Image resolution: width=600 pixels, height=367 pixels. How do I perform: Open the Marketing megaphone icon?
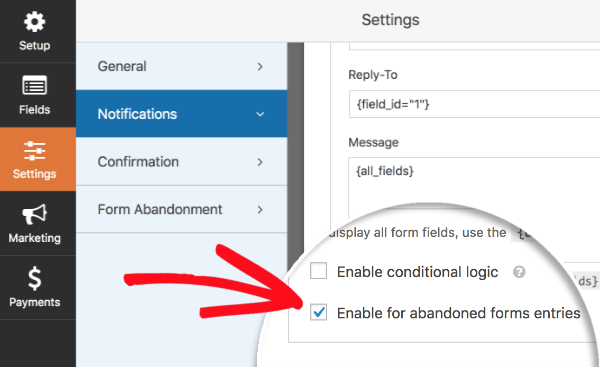click(x=34, y=214)
